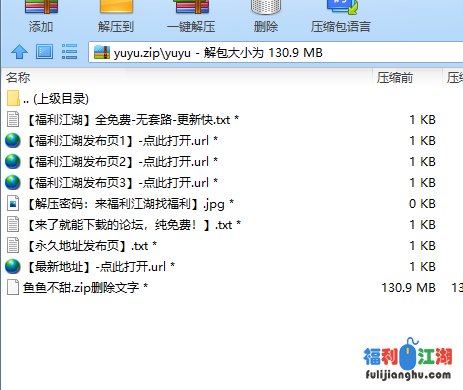Switch to large icon view mode
Screen dimensions: 463x390
pyautogui.click(x=44, y=52)
